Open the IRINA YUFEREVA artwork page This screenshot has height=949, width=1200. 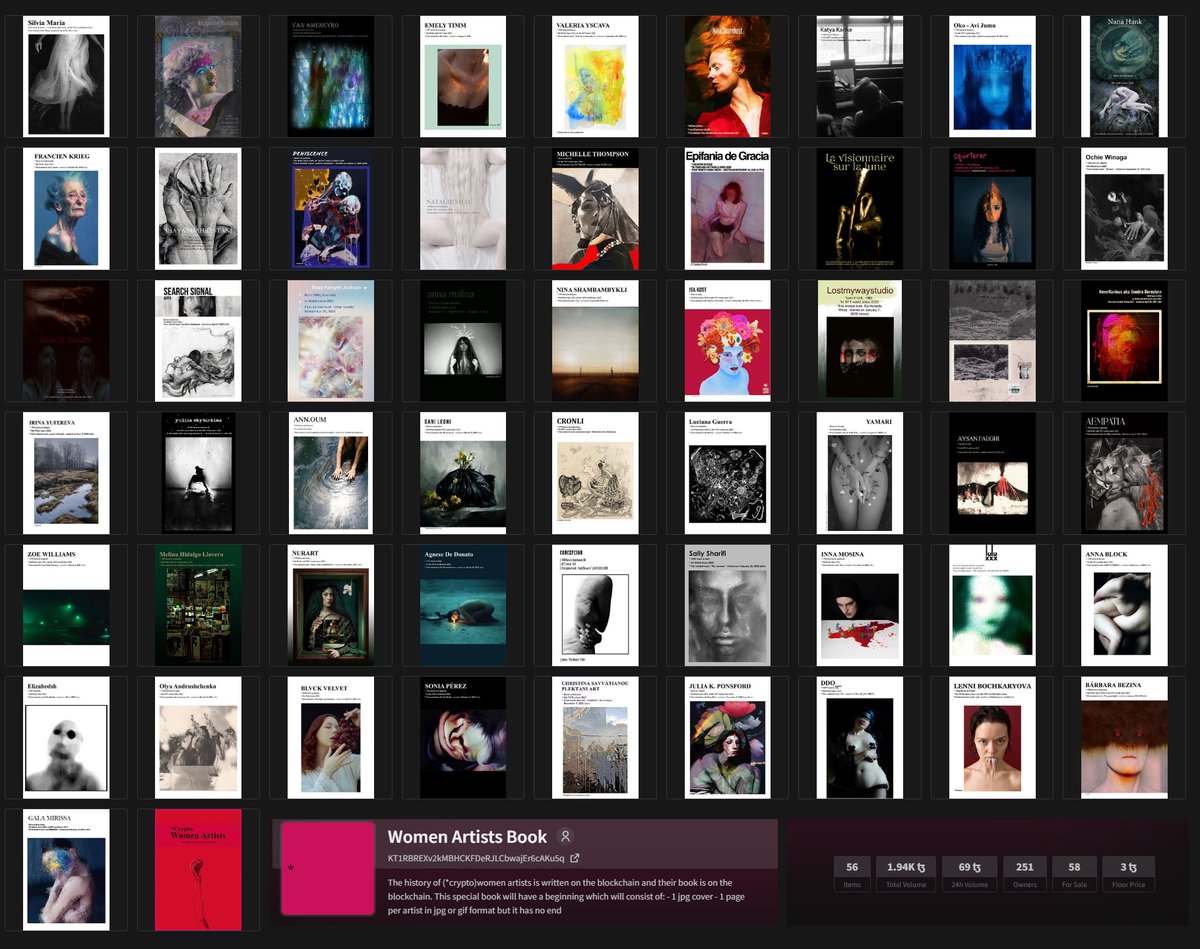pos(66,472)
